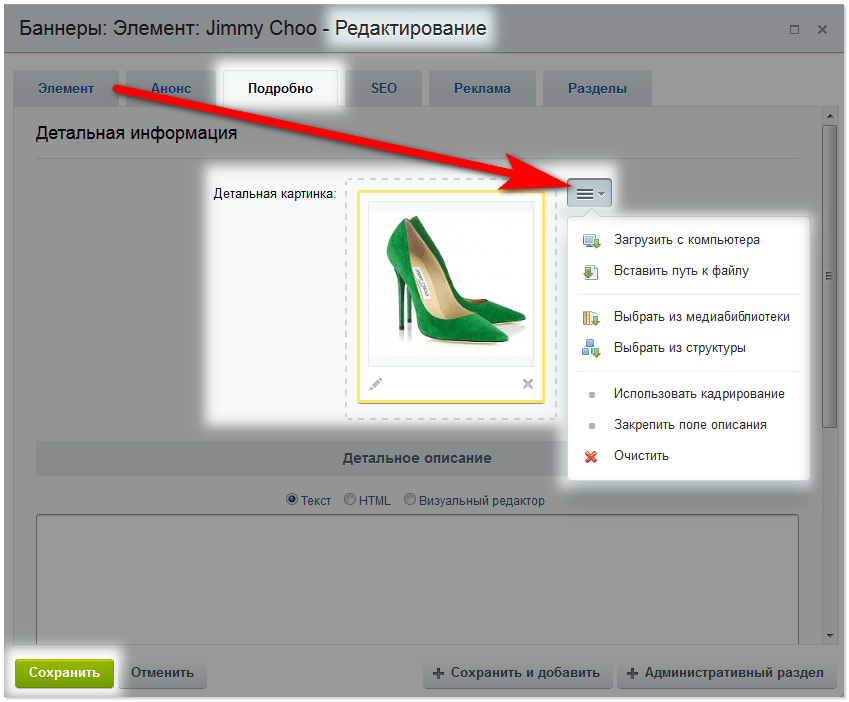This screenshot has height=702, width=849.
Task: Toggle Использовать кадрирование option
Action: [x=699, y=393]
